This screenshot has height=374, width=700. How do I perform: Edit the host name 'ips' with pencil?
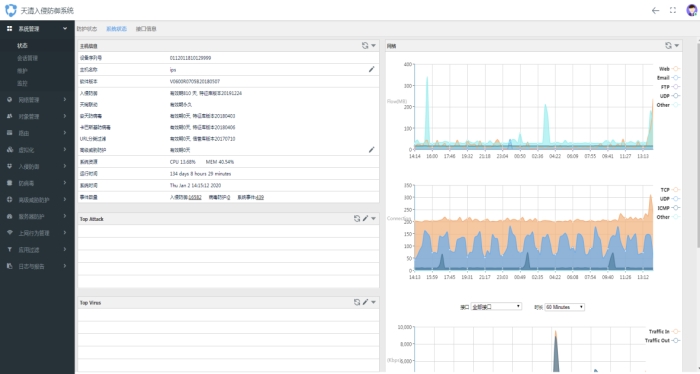click(371, 69)
